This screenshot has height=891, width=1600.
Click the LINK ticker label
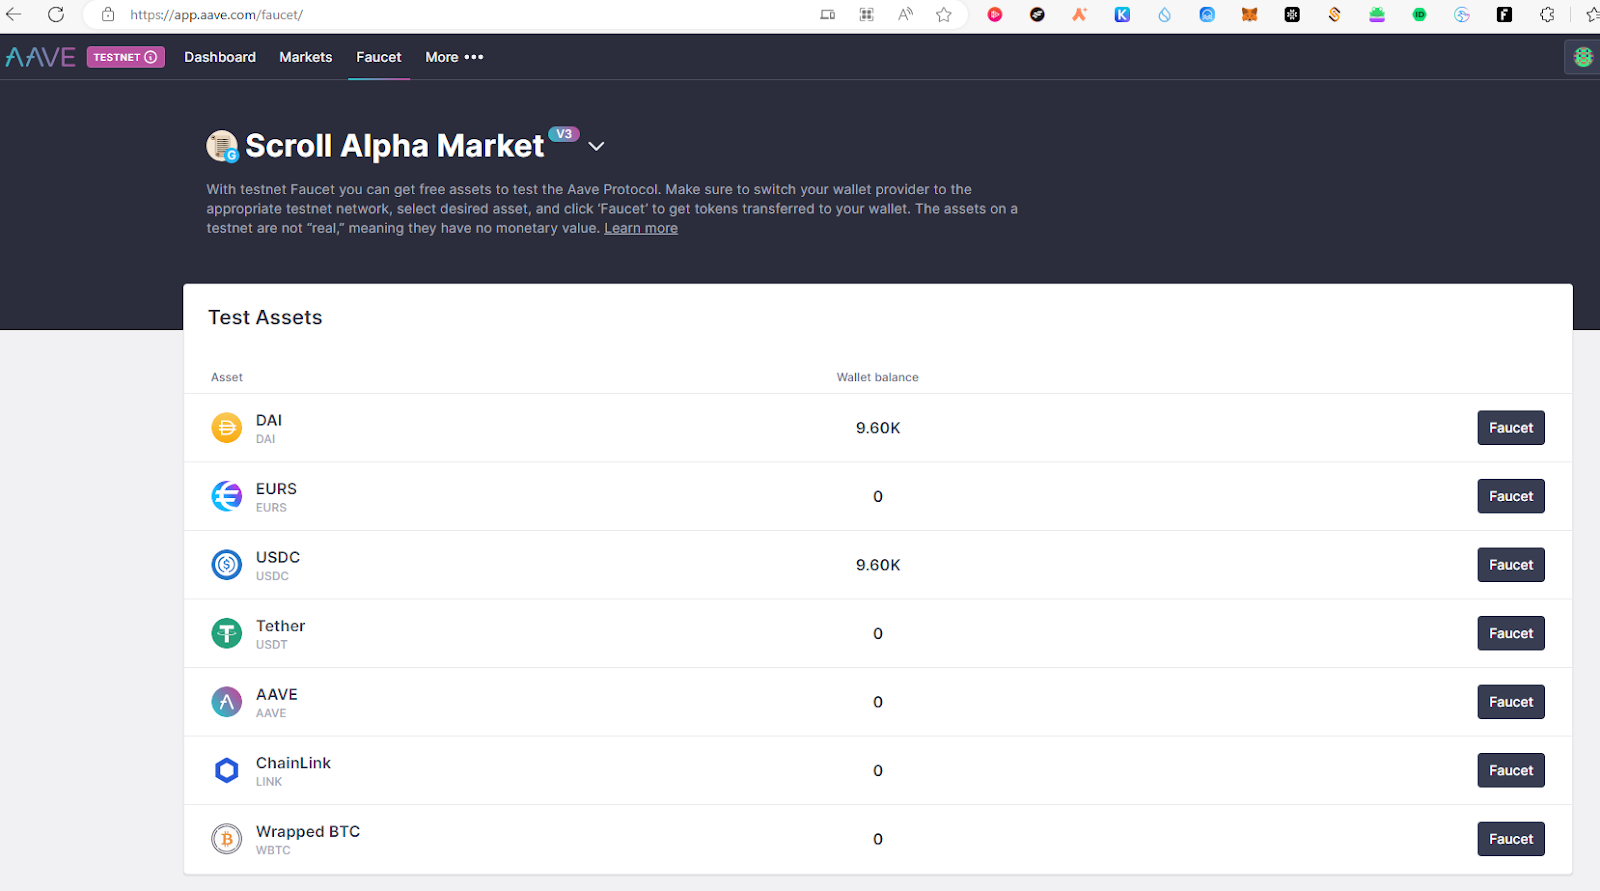[269, 782]
